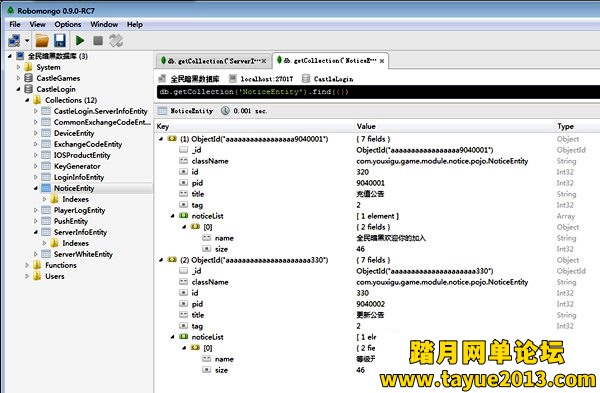
Task: Click the Value column header
Action: coord(366,126)
